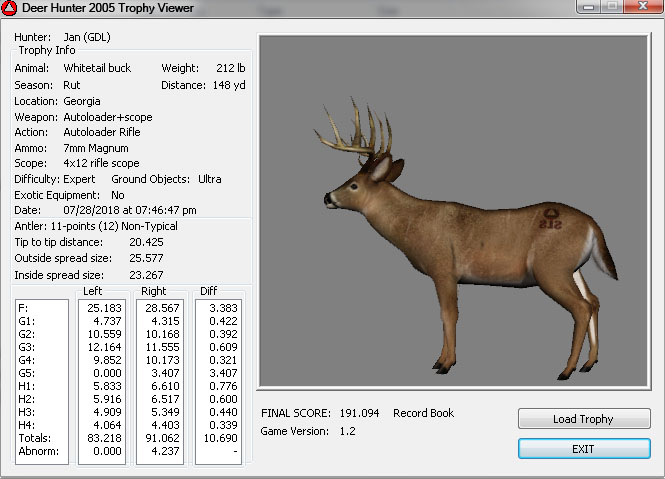The height and width of the screenshot is (479, 665).
Task: Click the Load Trophy button
Action: coord(584,419)
